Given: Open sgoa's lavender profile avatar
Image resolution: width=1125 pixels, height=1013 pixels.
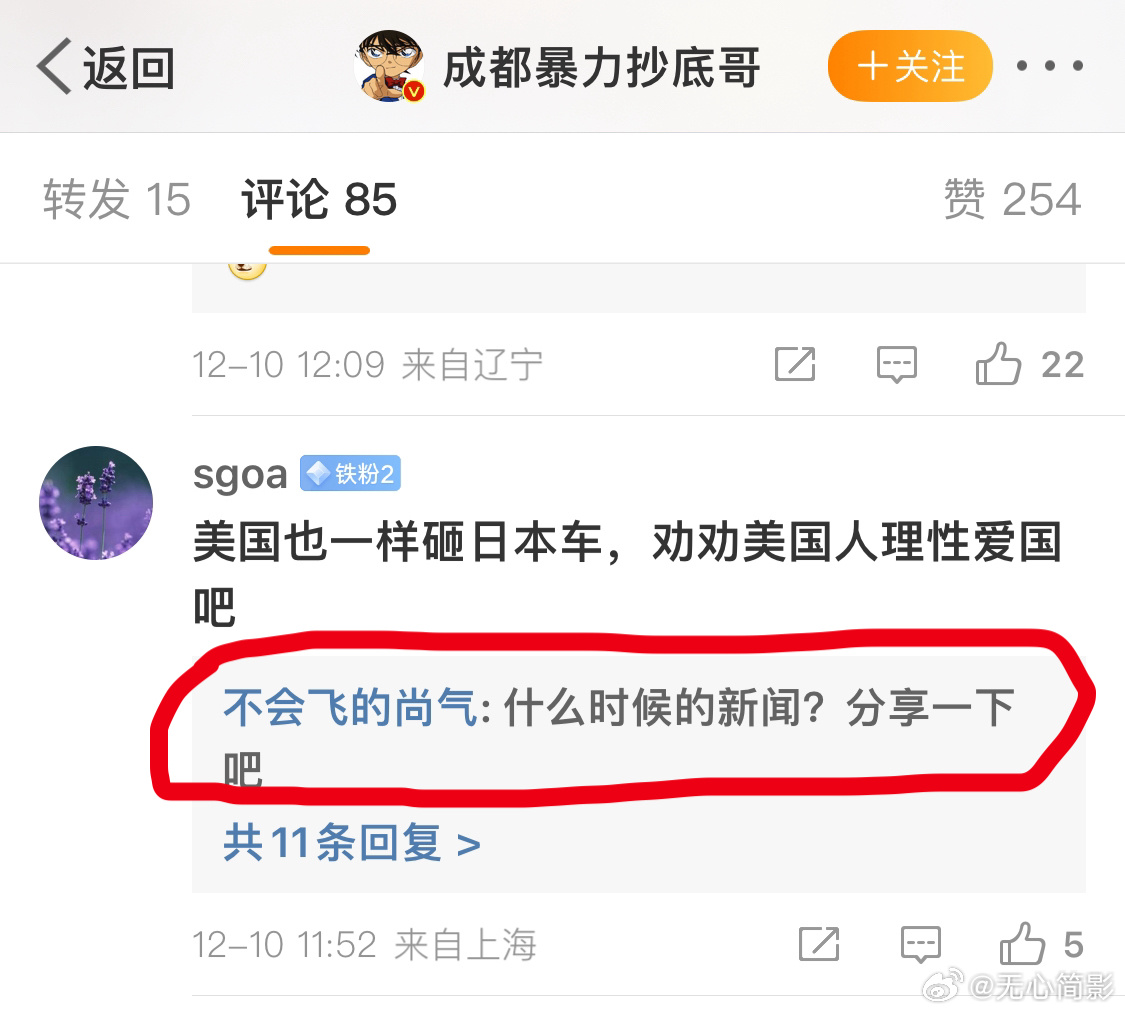Looking at the screenshot, I should [96, 503].
